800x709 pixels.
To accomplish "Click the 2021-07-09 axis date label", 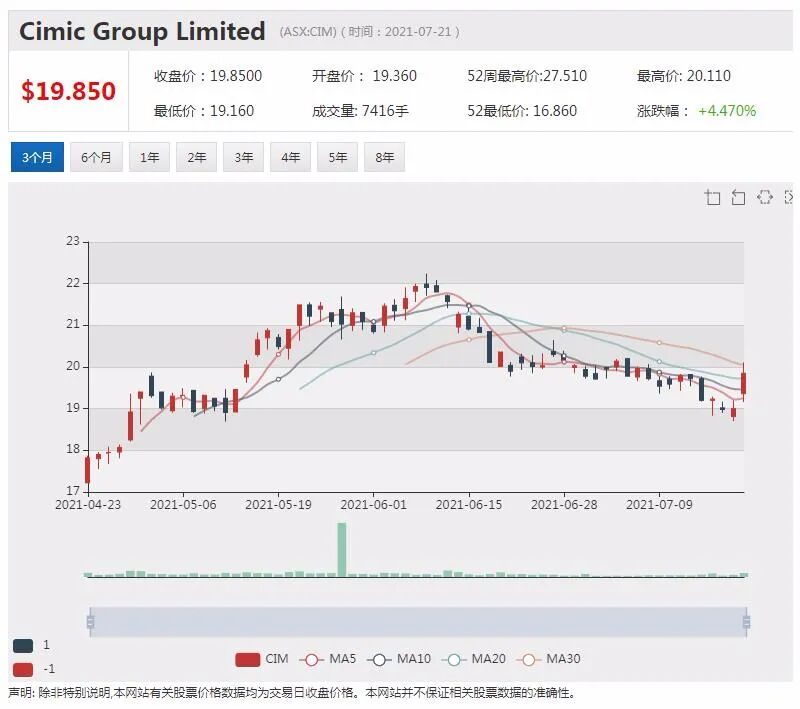I will (x=659, y=504).
